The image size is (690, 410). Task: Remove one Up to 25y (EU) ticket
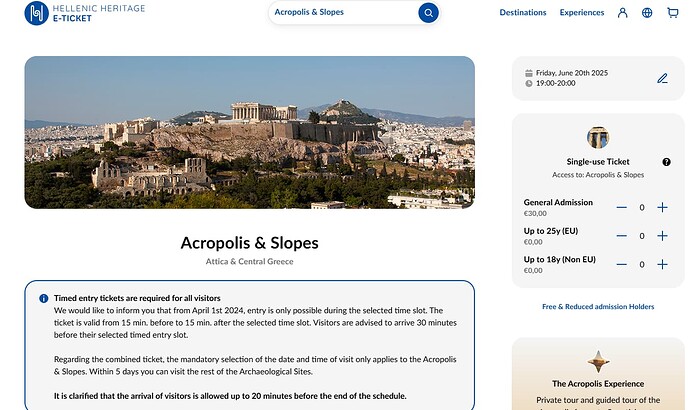click(621, 236)
